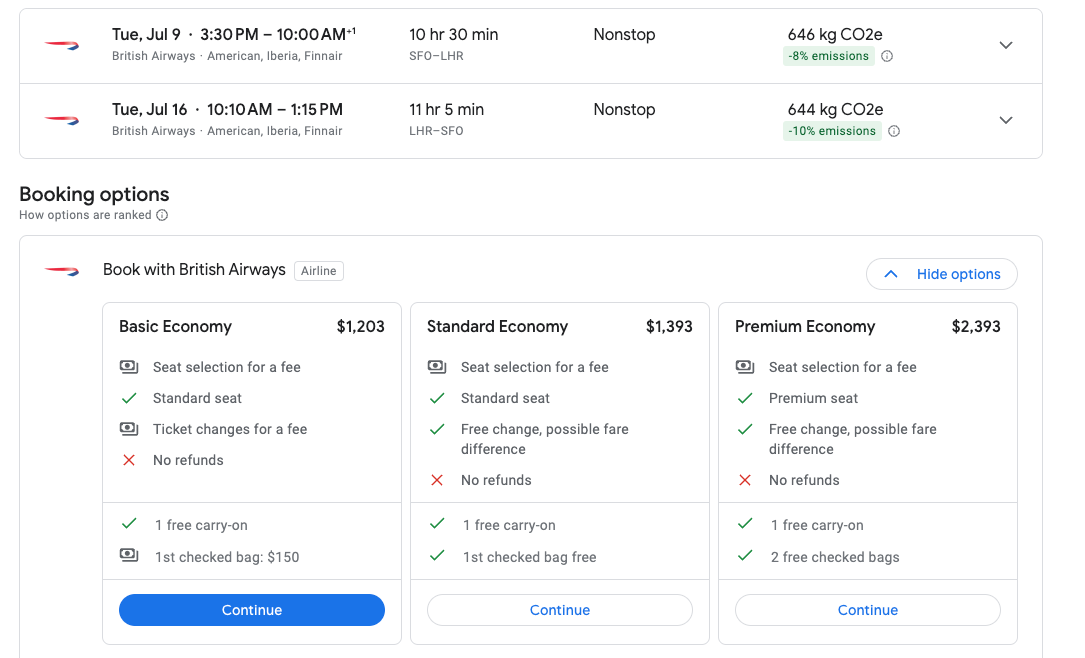This screenshot has height=658, width=1085.
Task: Select the Premium Economy $2,393 price
Action: 975,326
